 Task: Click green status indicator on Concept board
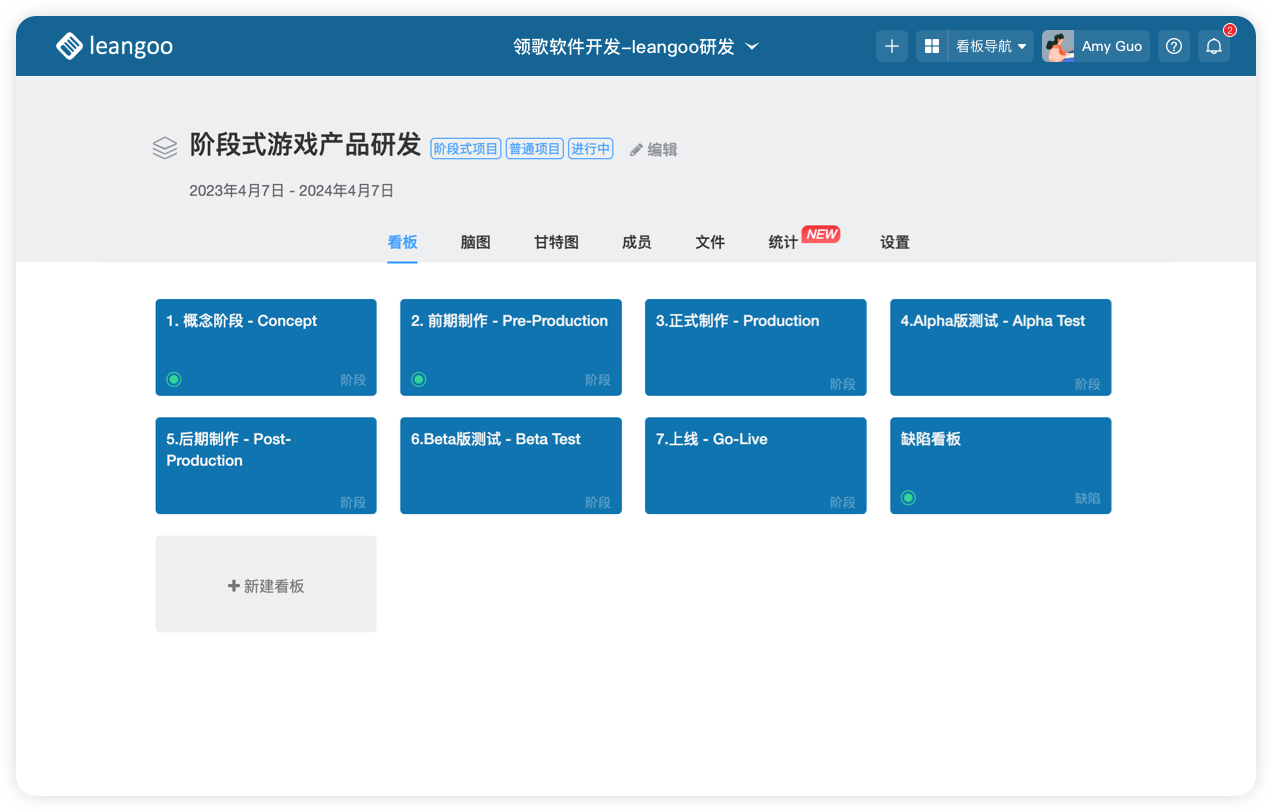(174, 379)
